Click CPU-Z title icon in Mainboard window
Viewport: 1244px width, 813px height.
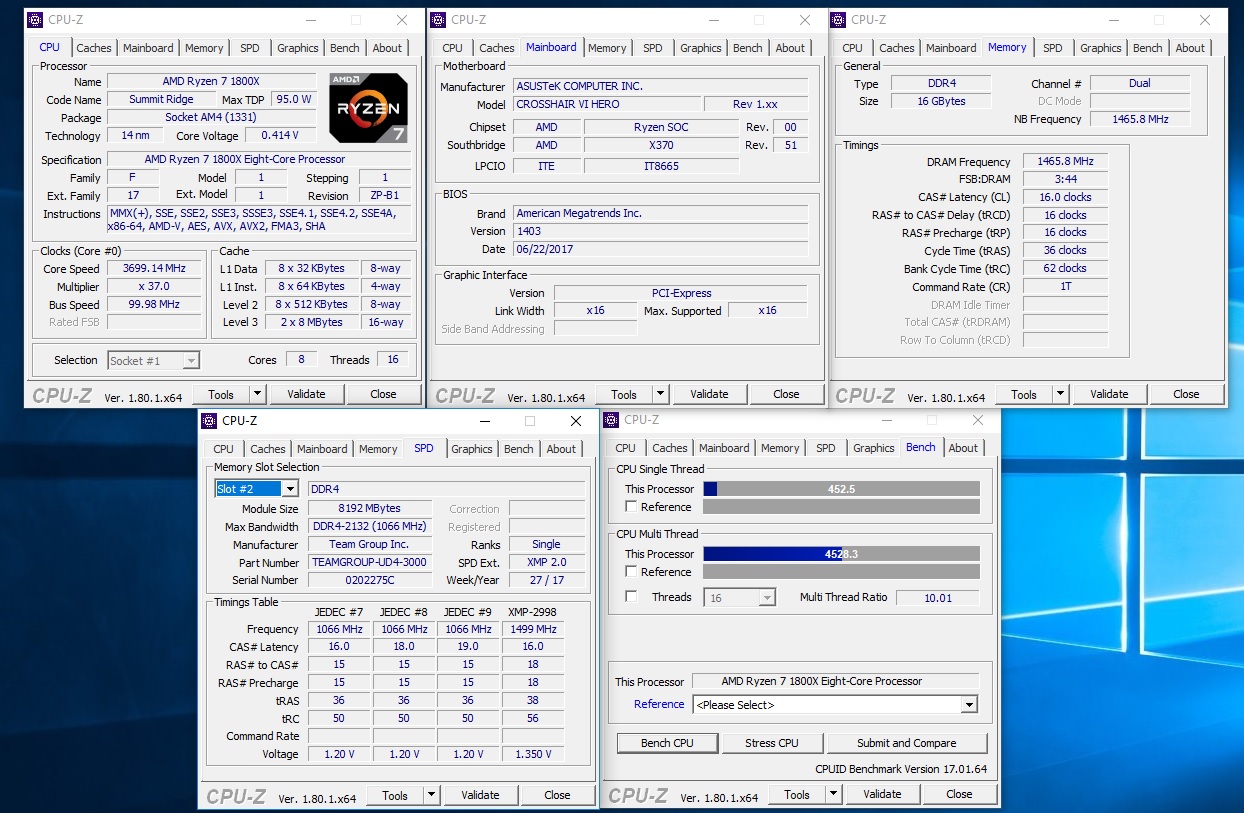(x=437, y=19)
